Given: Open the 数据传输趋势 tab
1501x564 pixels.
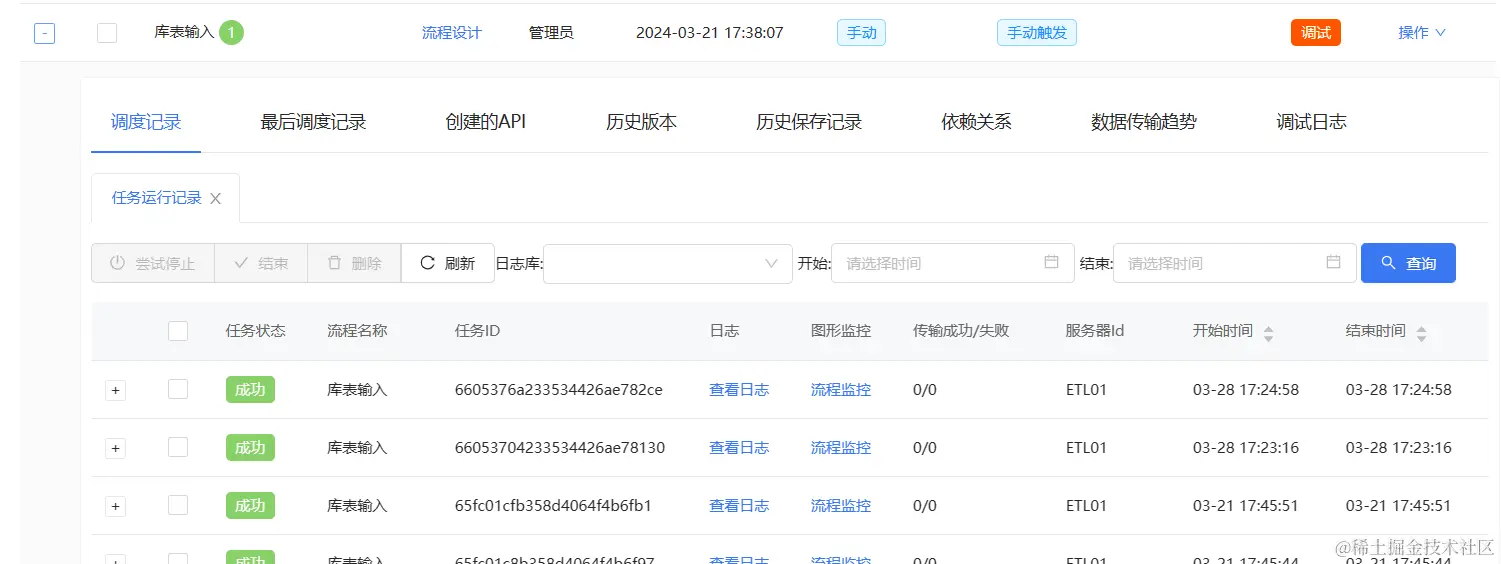Looking at the screenshot, I should 1144,122.
